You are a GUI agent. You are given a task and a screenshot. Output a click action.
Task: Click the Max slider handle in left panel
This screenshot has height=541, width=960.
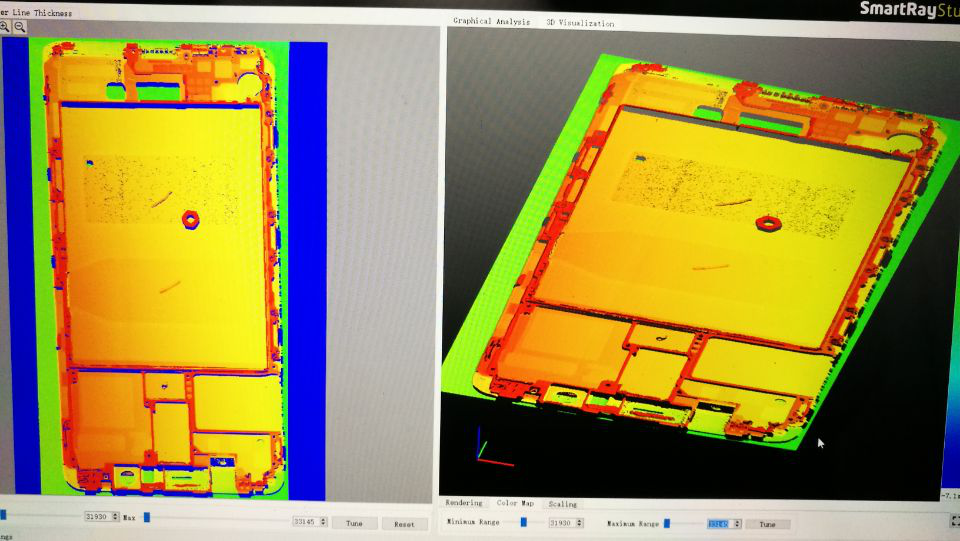pos(147,517)
